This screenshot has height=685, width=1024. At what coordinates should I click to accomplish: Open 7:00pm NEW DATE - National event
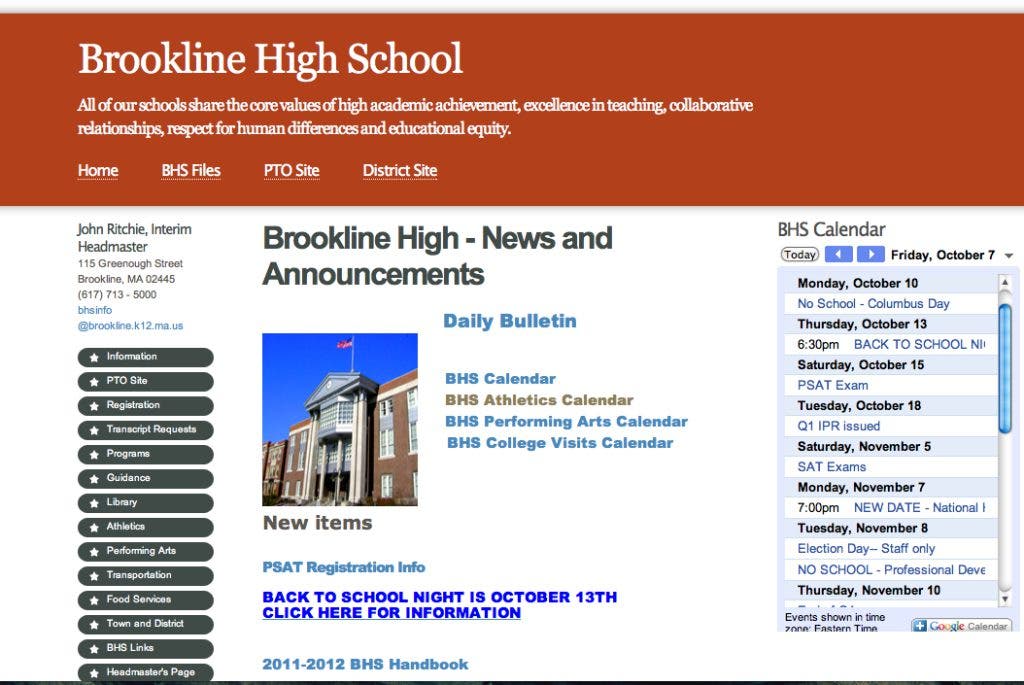(x=891, y=507)
